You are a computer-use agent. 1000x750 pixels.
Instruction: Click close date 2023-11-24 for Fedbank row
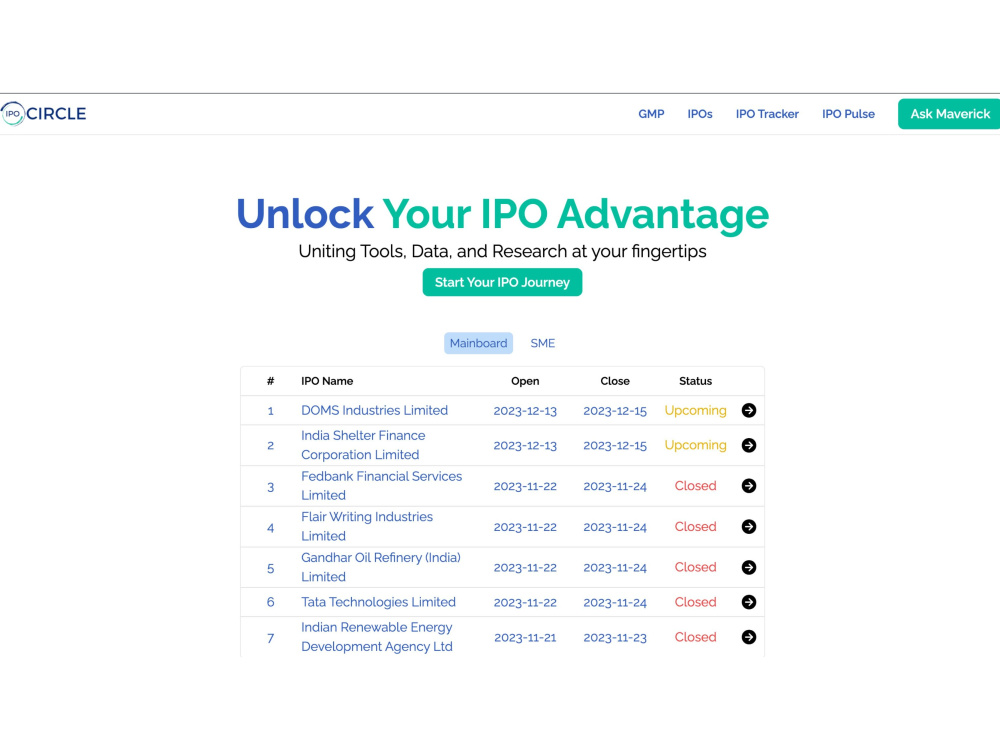click(x=615, y=486)
